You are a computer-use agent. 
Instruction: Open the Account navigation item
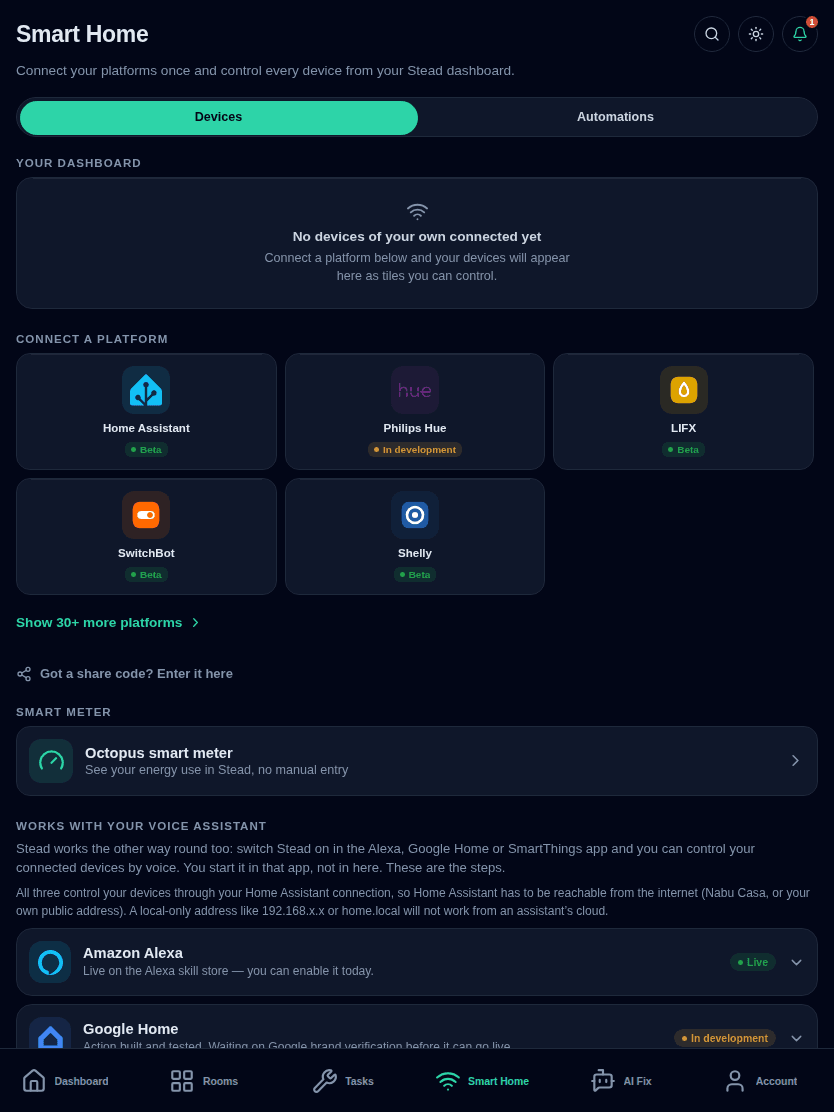pos(760,1081)
